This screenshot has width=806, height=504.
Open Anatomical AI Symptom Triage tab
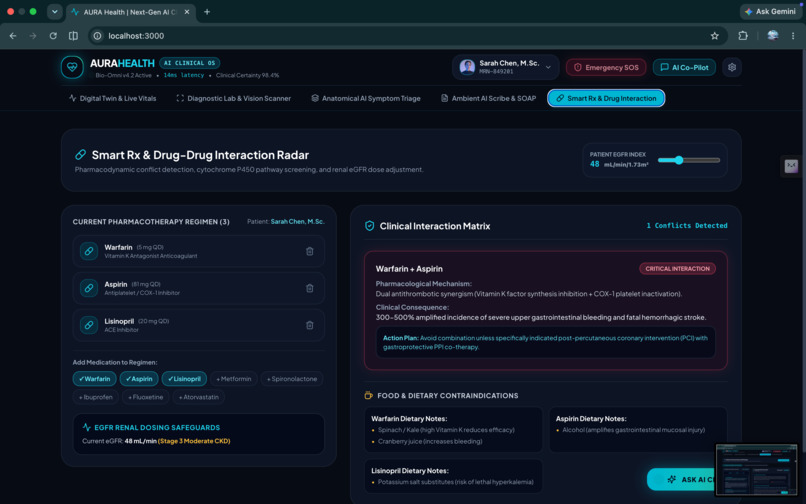click(365, 98)
